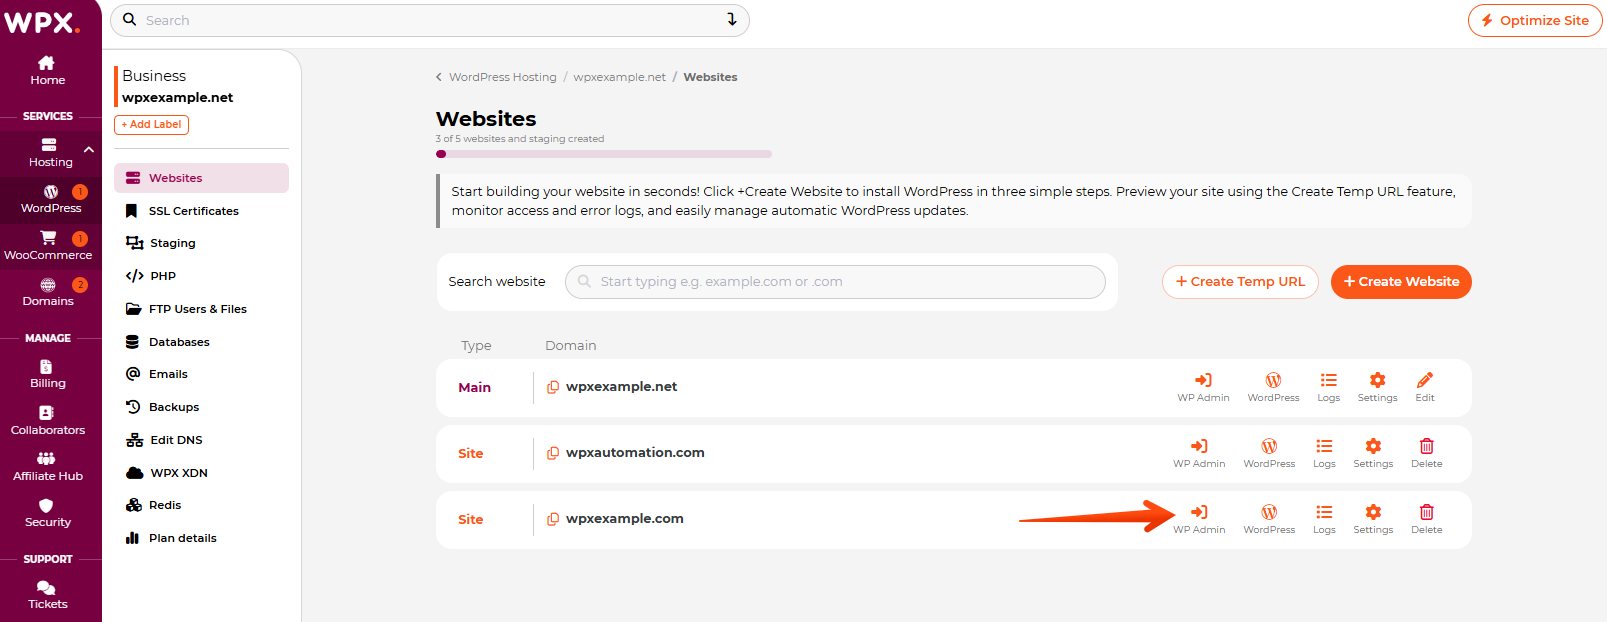
Task: Open WordPress icon for wpxexample.com row
Action: pos(1269,518)
